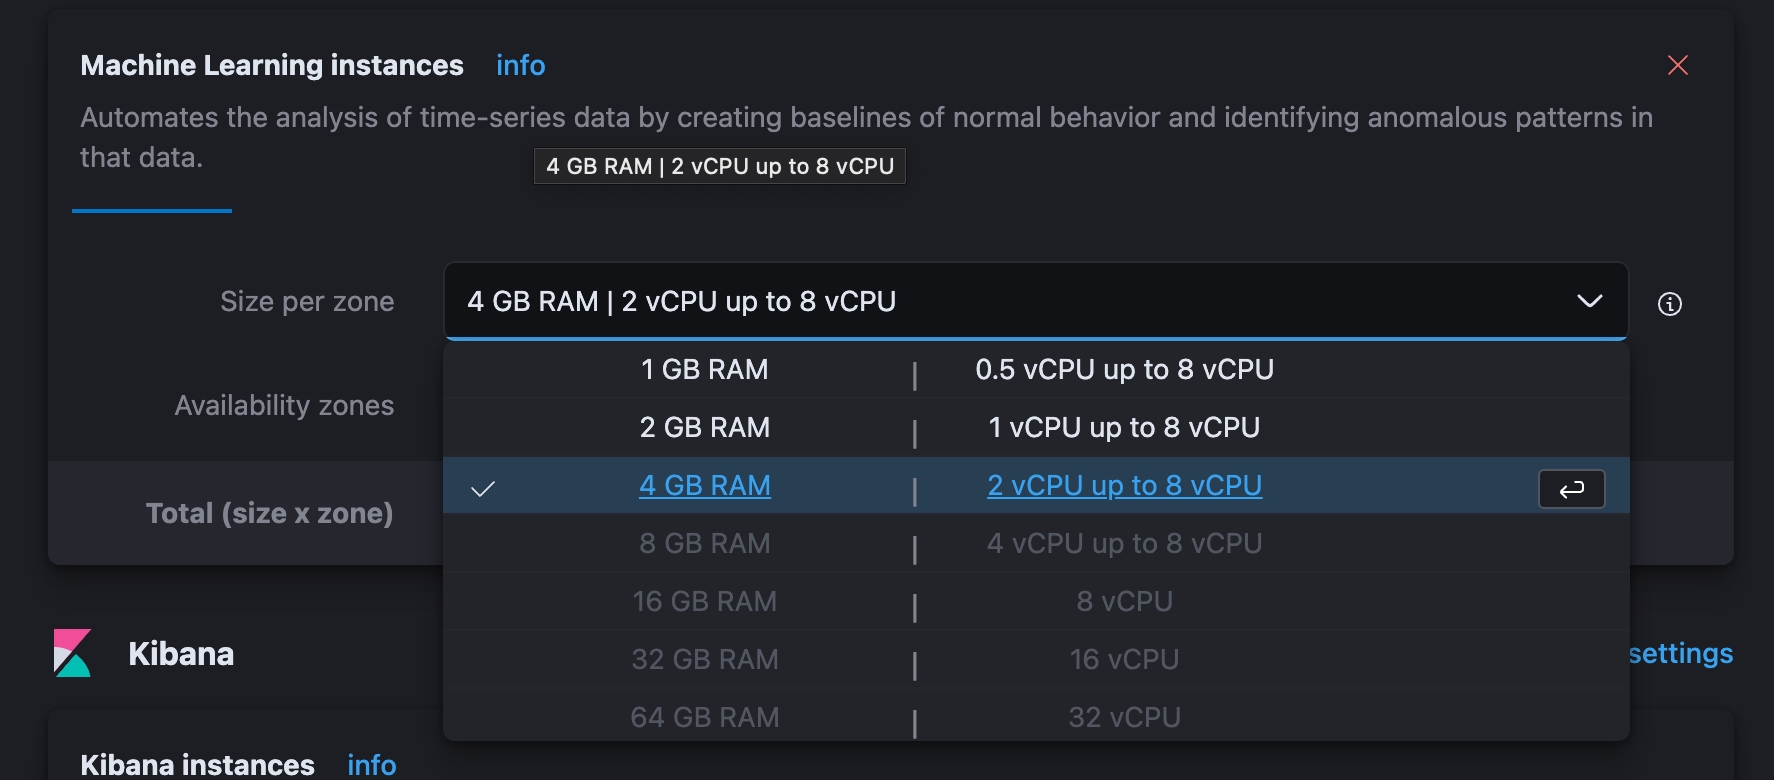Select 1 GB RAM option

tap(1036, 370)
